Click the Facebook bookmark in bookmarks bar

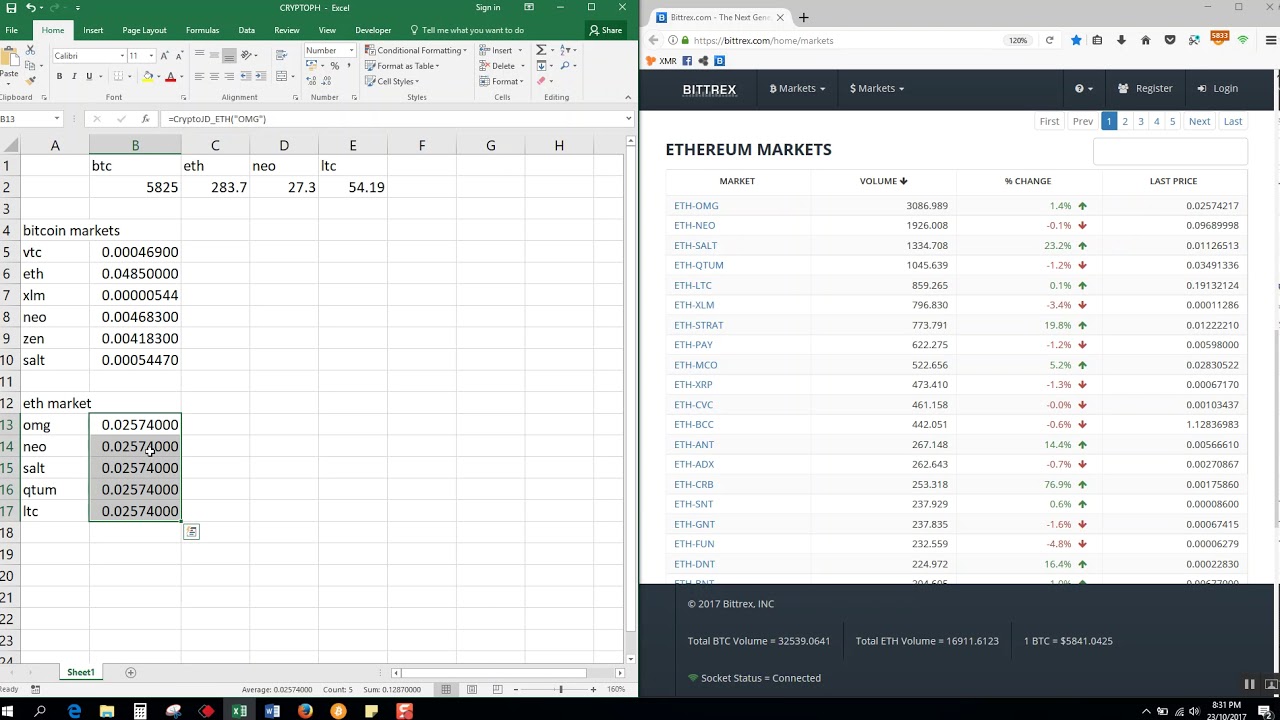coord(687,61)
